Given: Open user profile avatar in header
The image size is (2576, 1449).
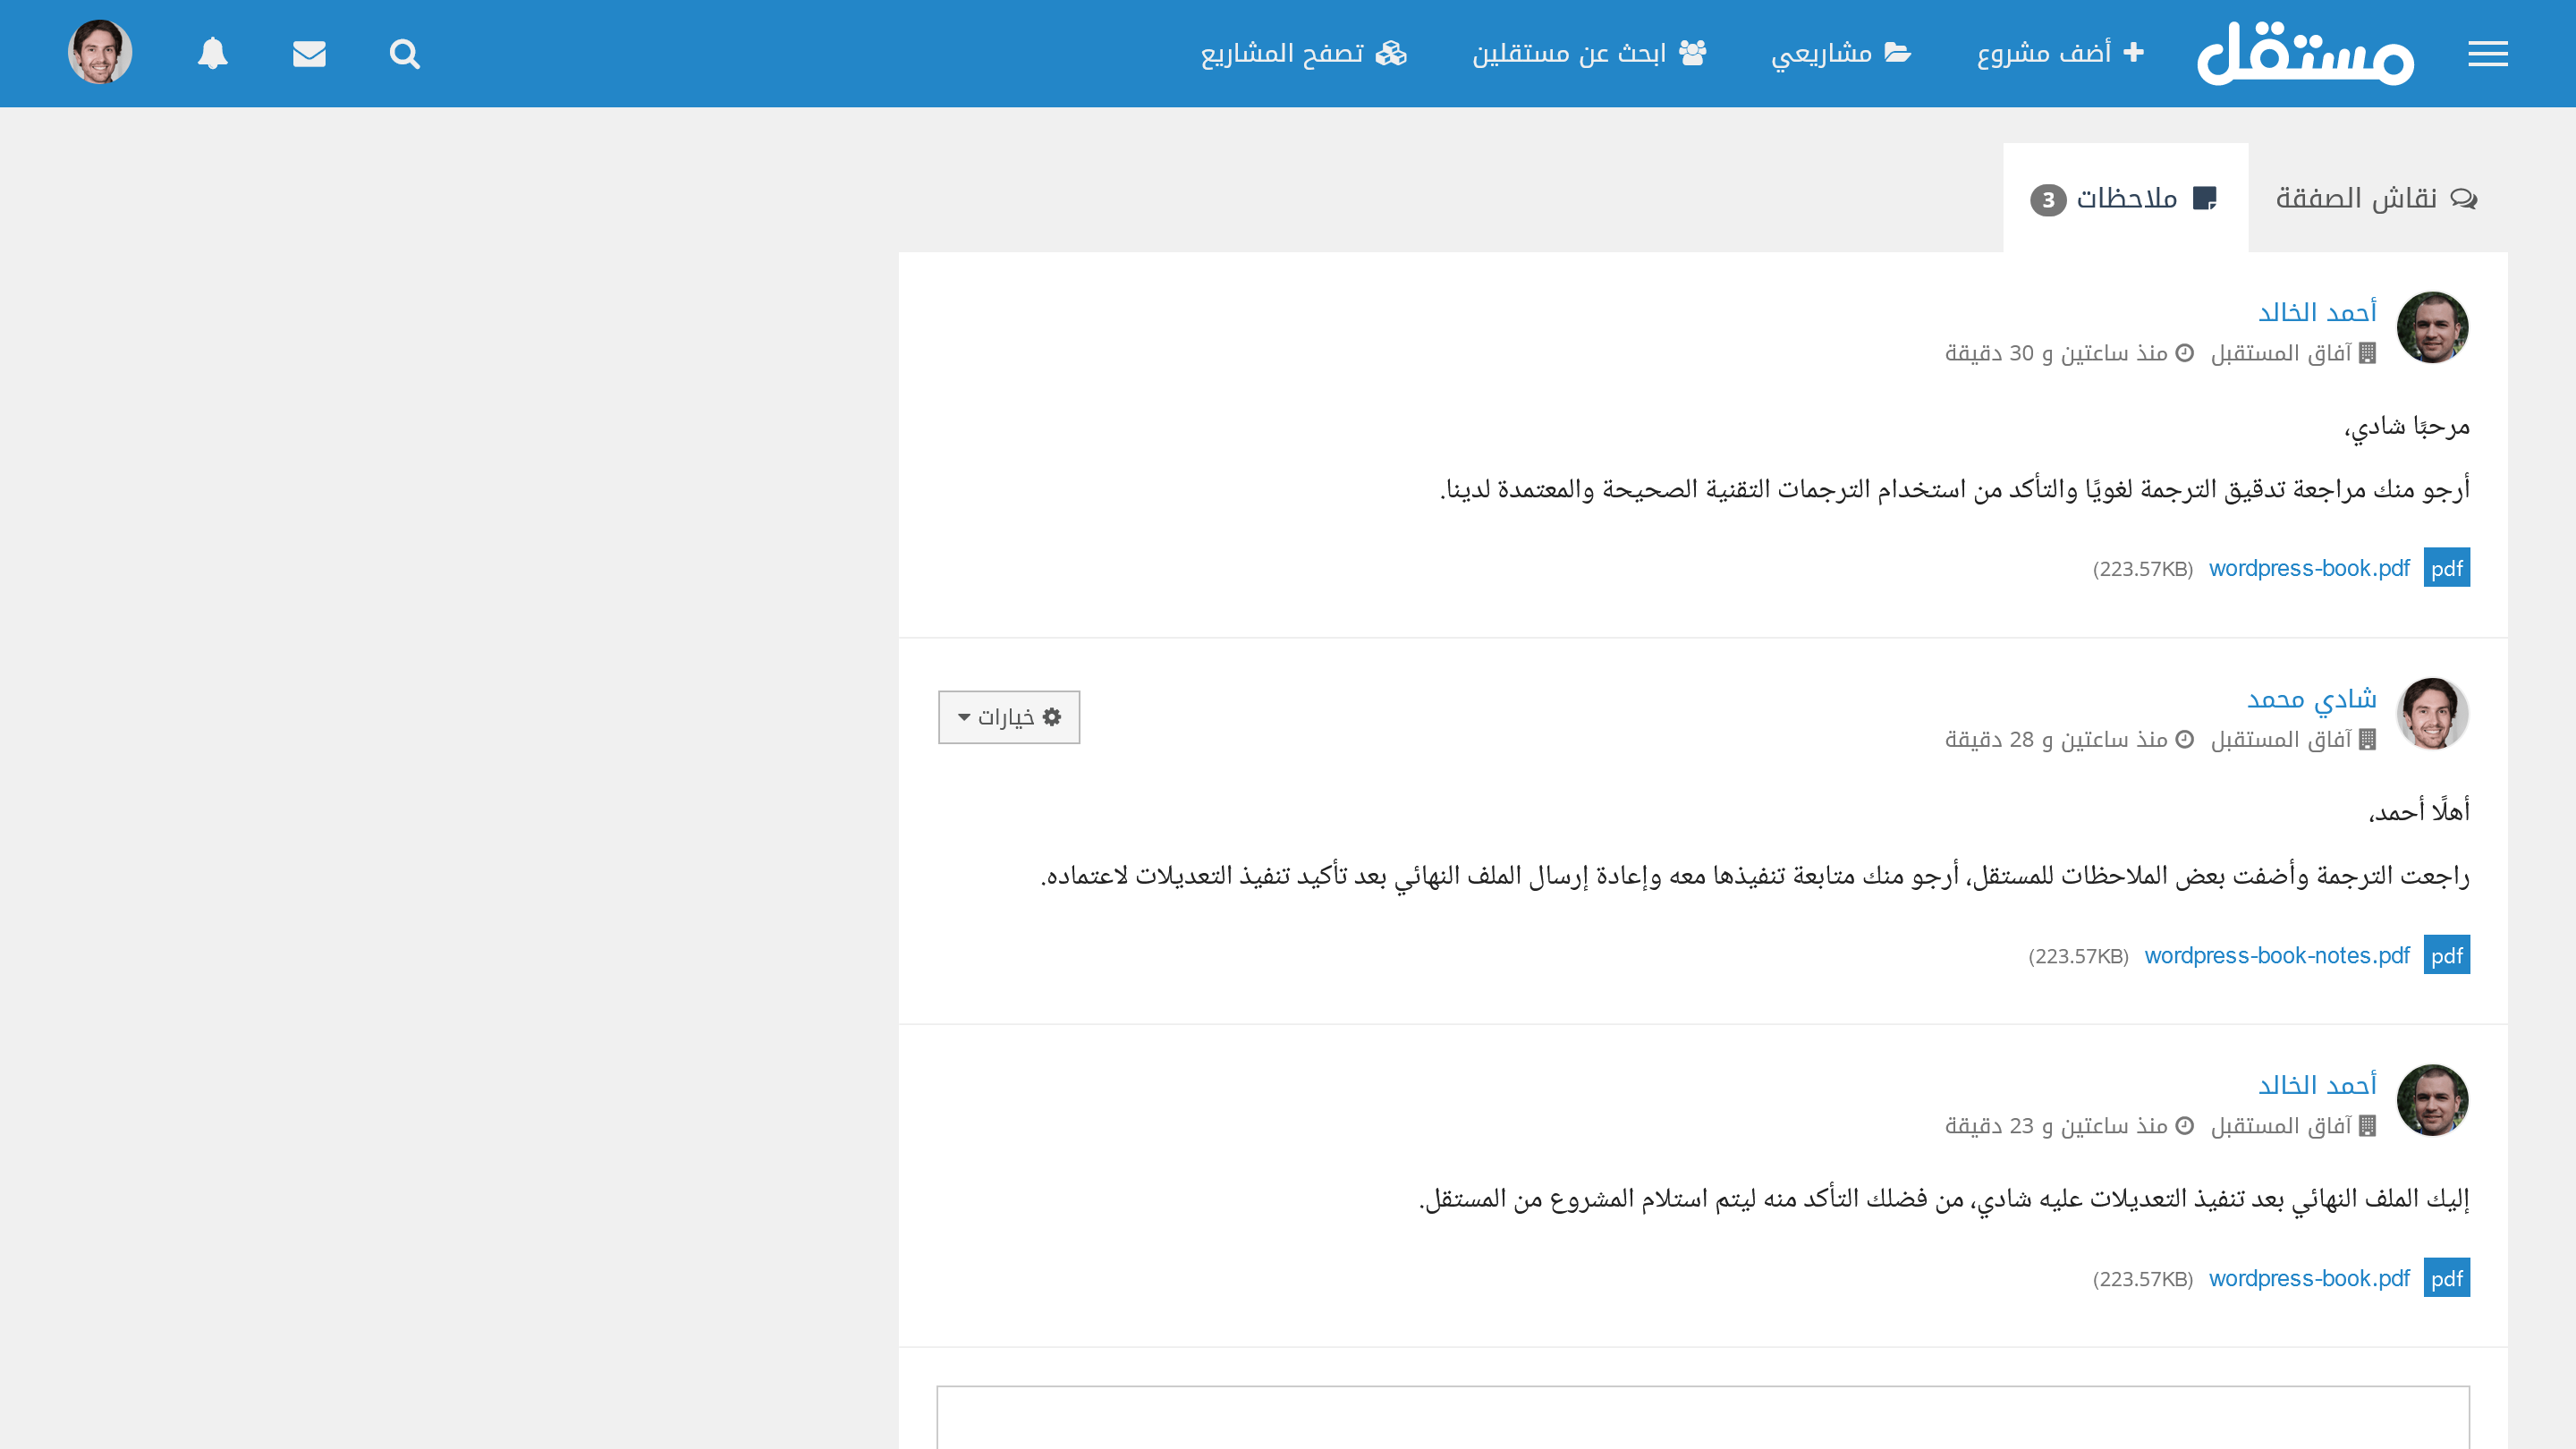Looking at the screenshot, I should click(x=100, y=52).
